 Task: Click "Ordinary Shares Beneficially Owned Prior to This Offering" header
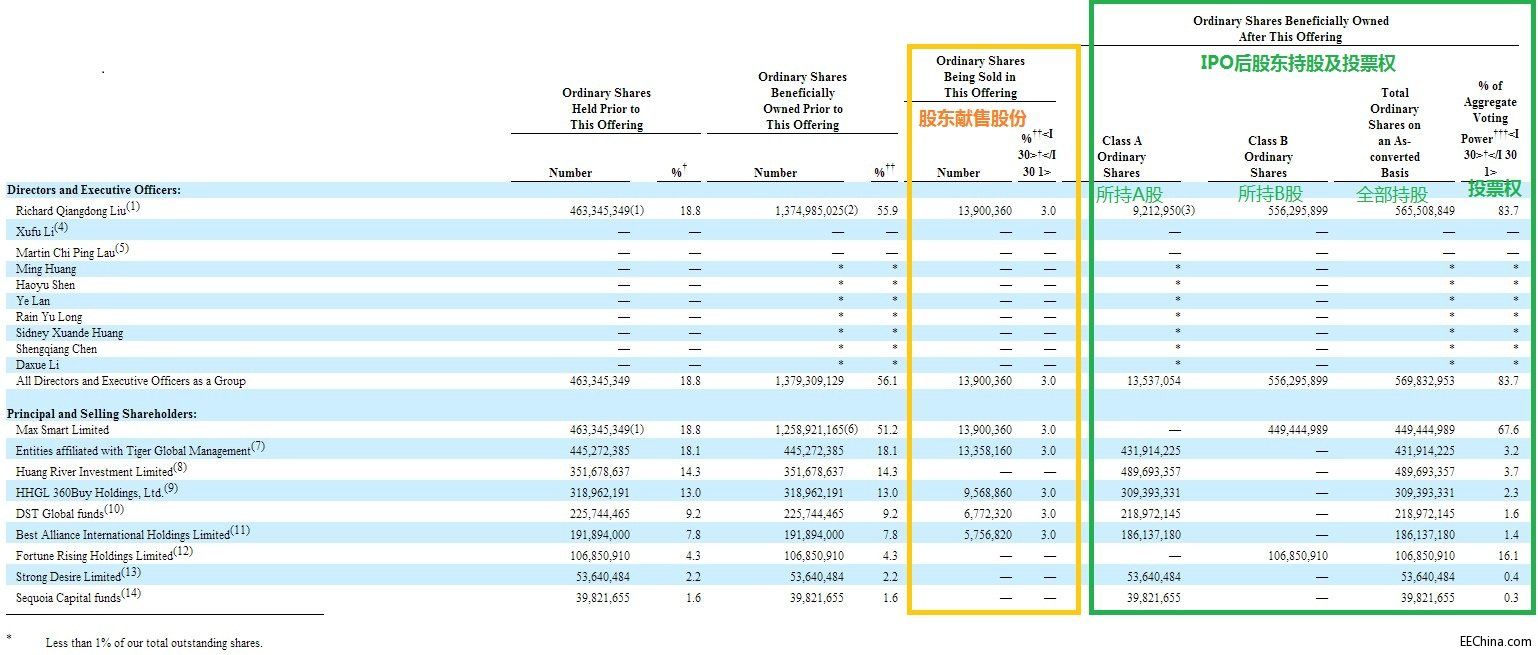tap(802, 101)
